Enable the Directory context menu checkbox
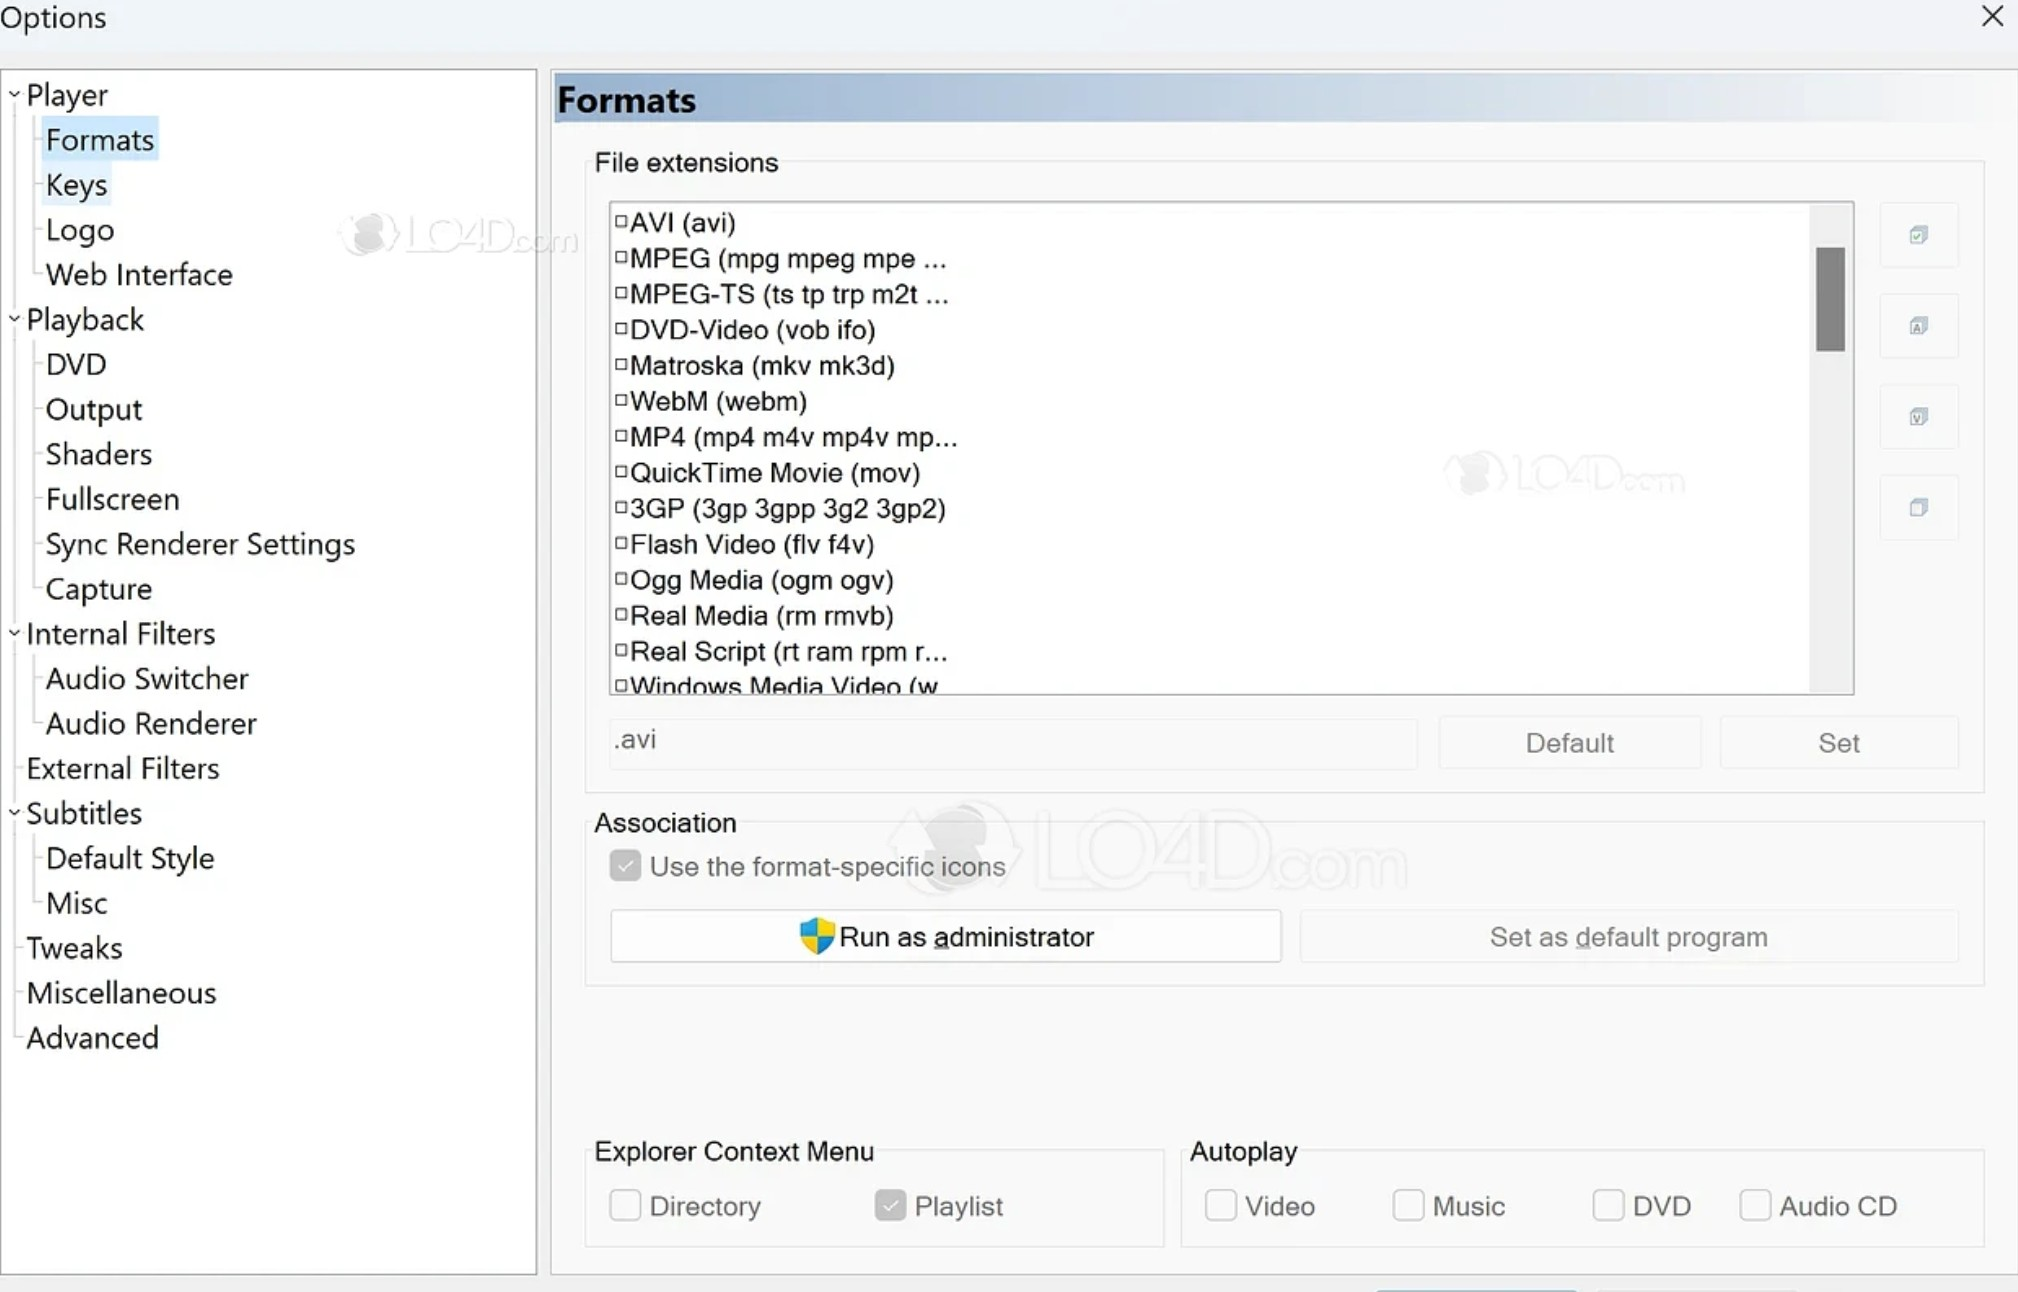 625,1205
